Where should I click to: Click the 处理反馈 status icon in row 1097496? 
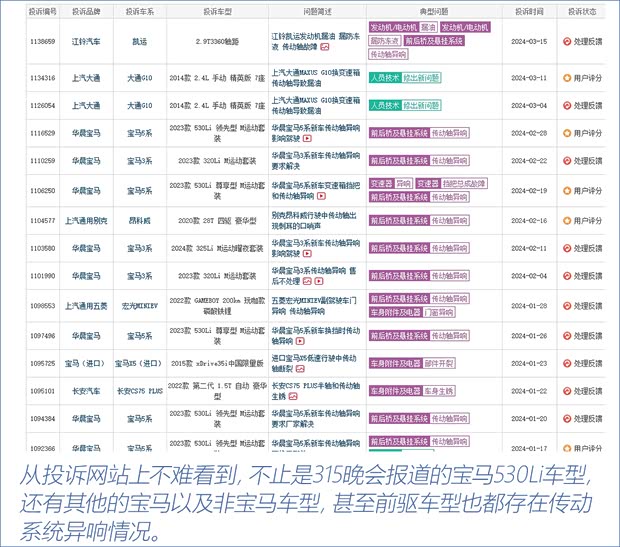567,336
